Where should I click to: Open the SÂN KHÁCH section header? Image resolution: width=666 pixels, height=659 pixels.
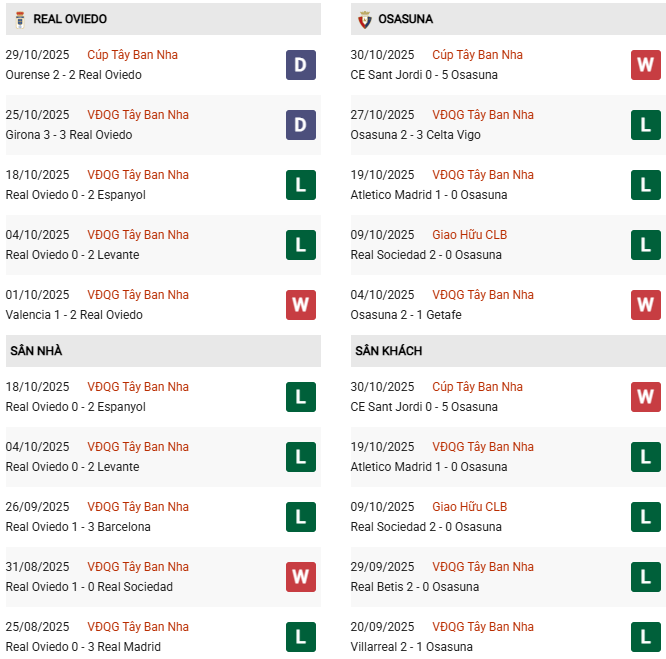point(388,351)
